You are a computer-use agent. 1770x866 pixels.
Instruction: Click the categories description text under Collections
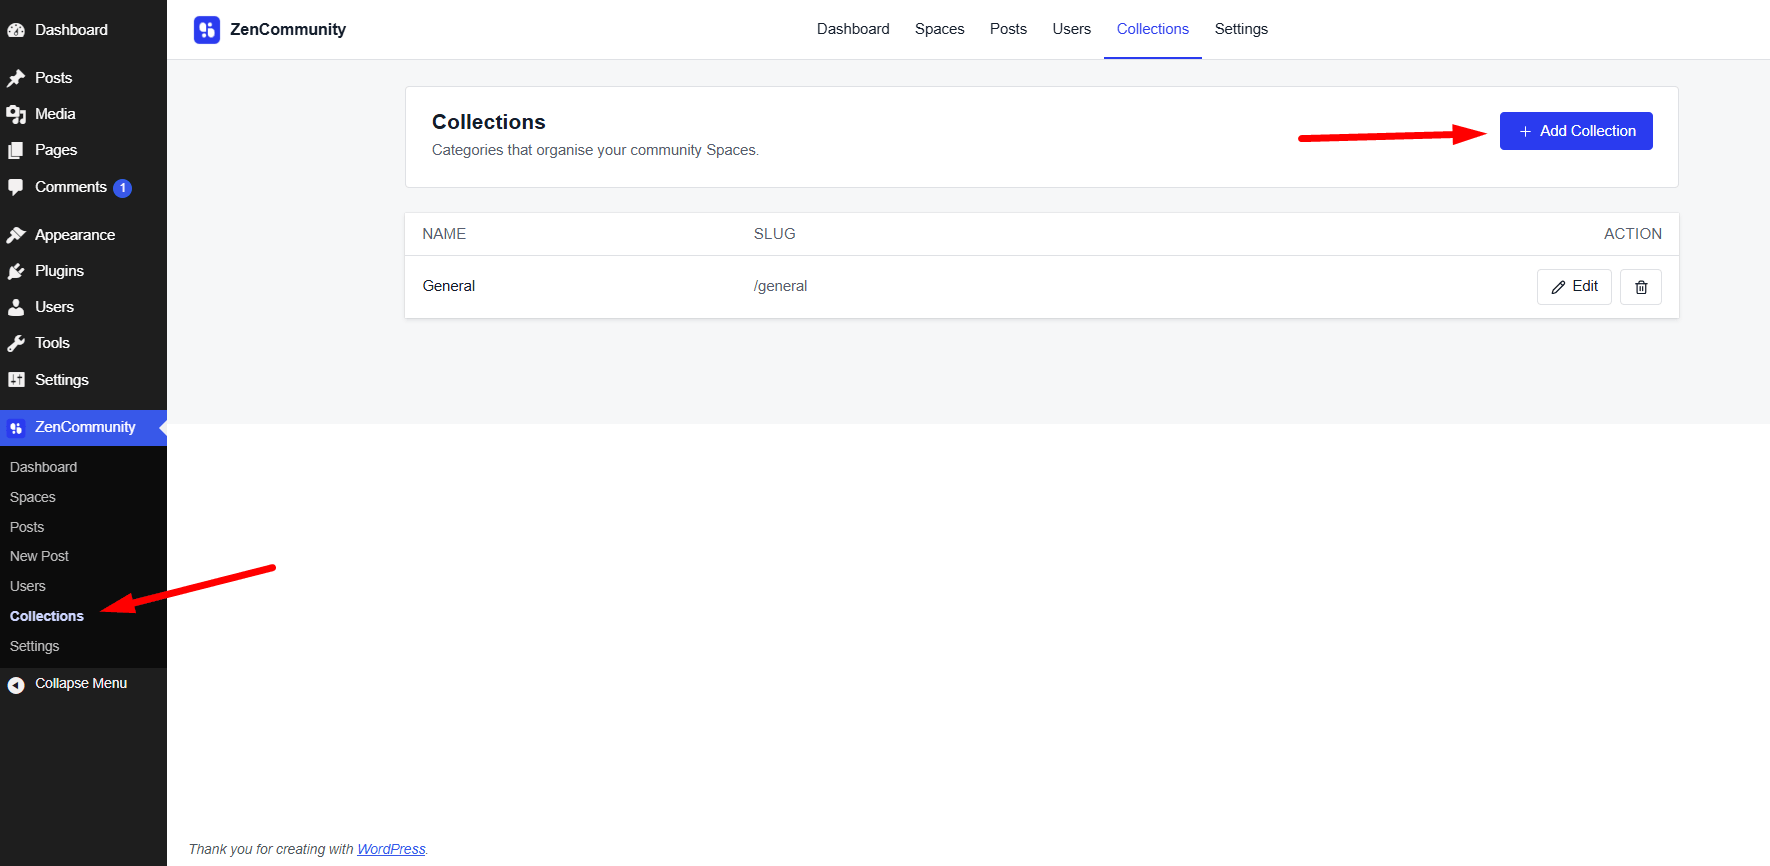tap(595, 150)
